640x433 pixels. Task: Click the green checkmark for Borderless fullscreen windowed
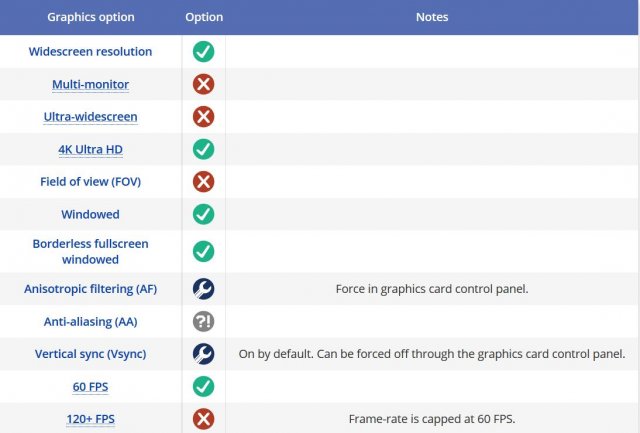pos(203,251)
